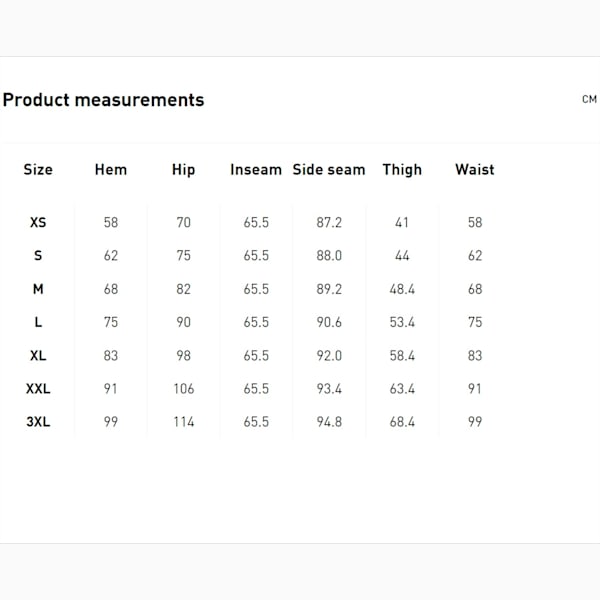Image resolution: width=600 pixels, height=600 pixels.
Task: Click the 106 hip value for XXL
Action: tap(184, 389)
